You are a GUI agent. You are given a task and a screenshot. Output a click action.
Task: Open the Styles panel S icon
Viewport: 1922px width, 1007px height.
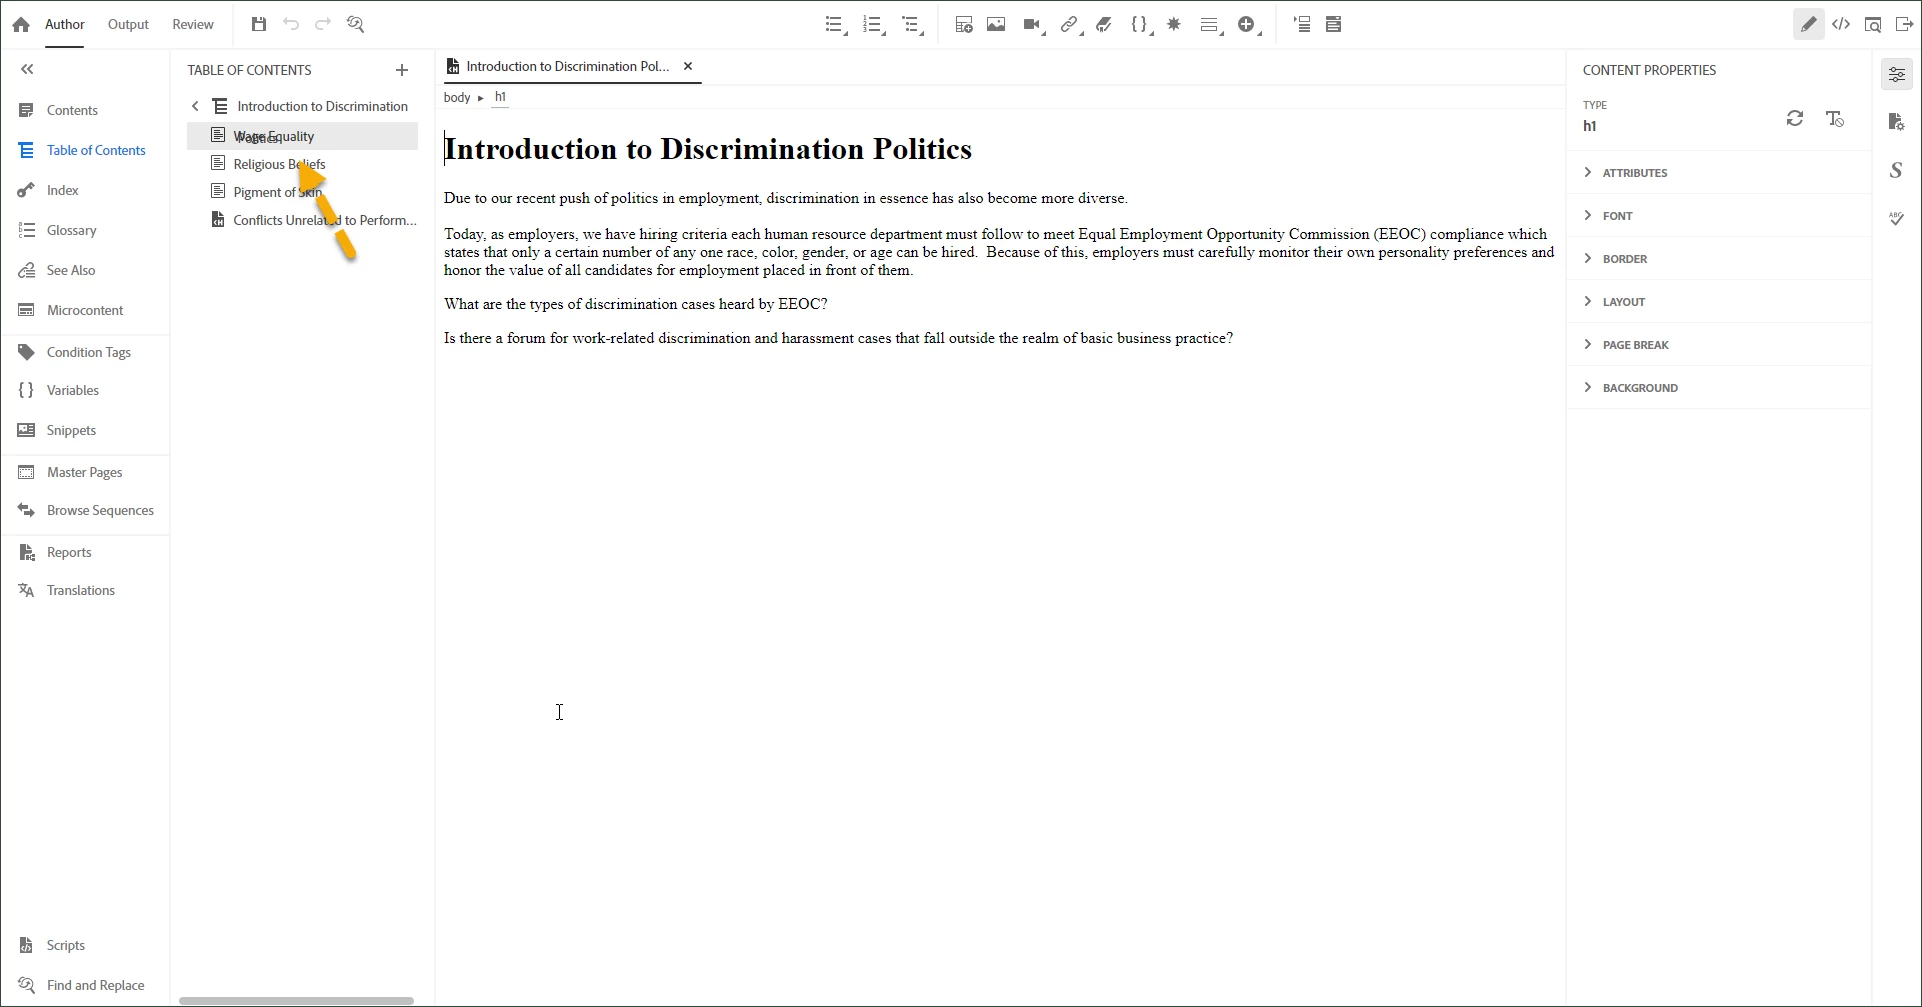pyautogui.click(x=1896, y=170)
